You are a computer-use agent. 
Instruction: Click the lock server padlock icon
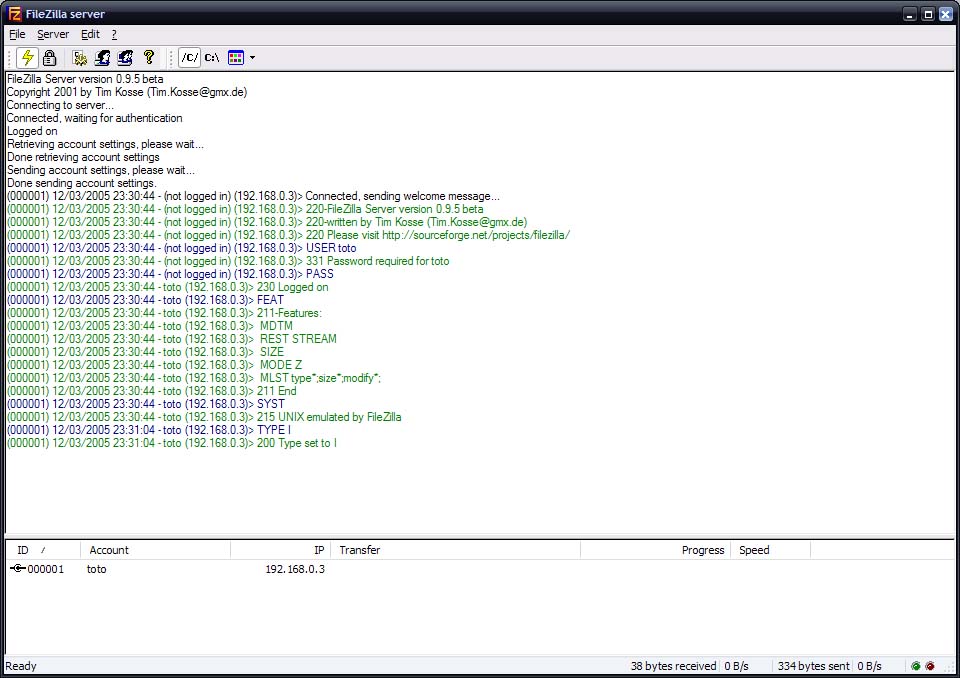coord(50,58)
